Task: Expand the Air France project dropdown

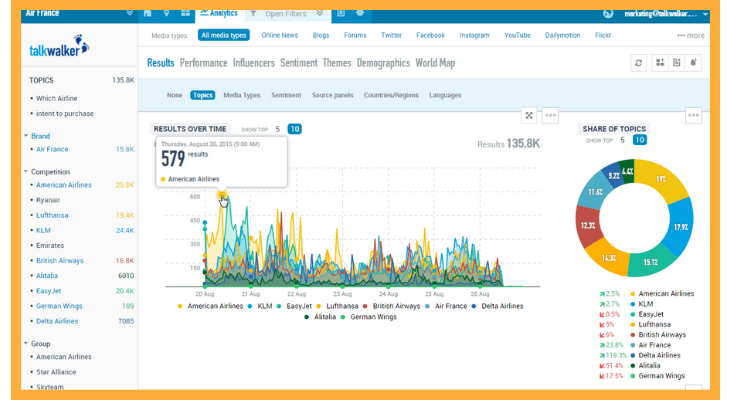Action: tap(130, 14)
